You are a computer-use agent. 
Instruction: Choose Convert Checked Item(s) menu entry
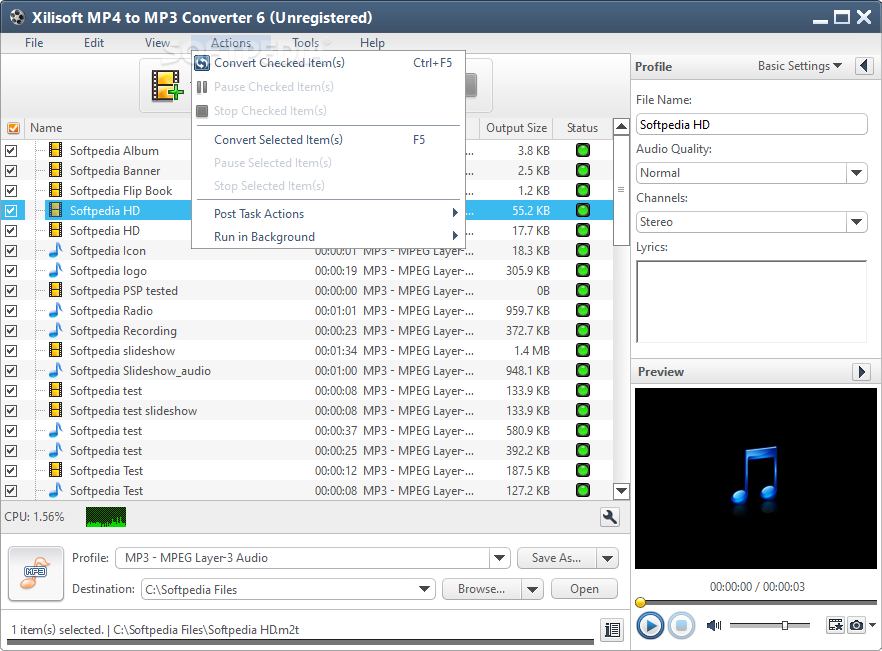(328, 63)
